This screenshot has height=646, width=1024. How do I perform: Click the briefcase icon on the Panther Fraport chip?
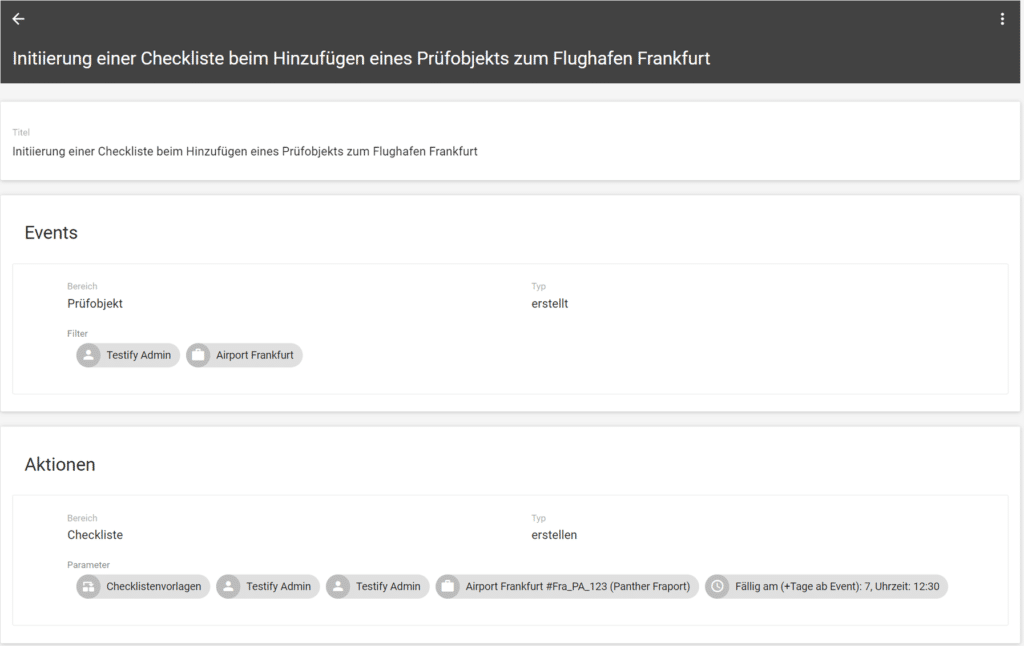pyautogui.click(x=447, y=587)
